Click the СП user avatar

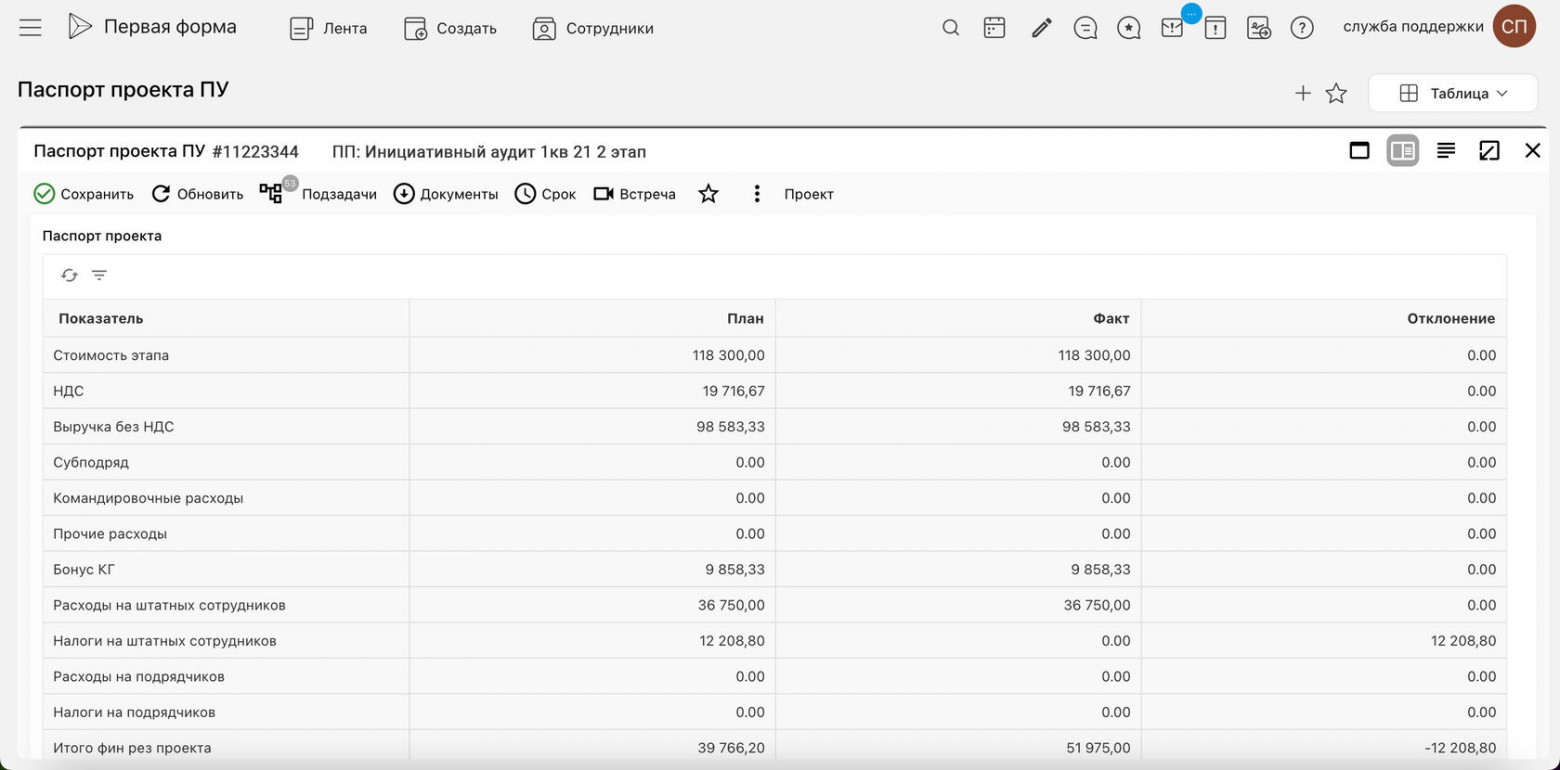(x=1514, y=27)
